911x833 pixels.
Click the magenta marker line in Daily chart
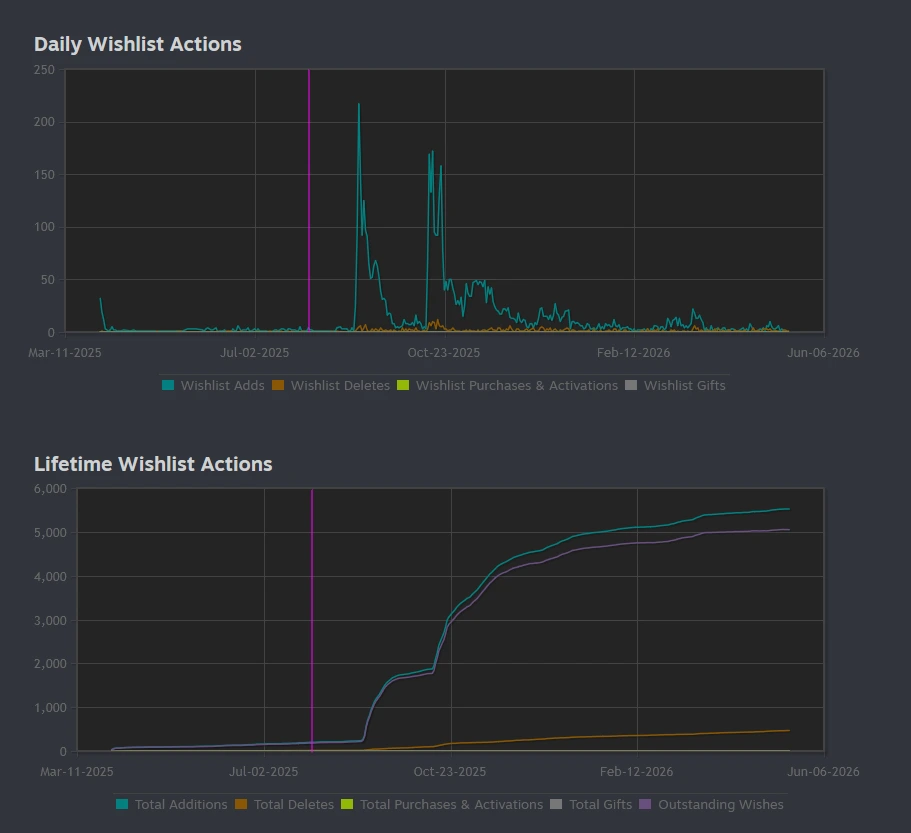[309, 200]
